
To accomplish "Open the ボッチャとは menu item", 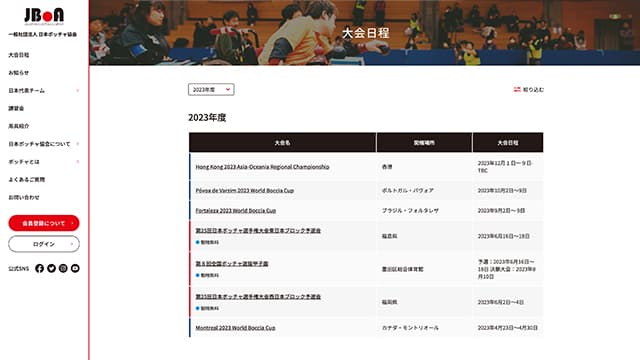I will (x=24, y=162).
